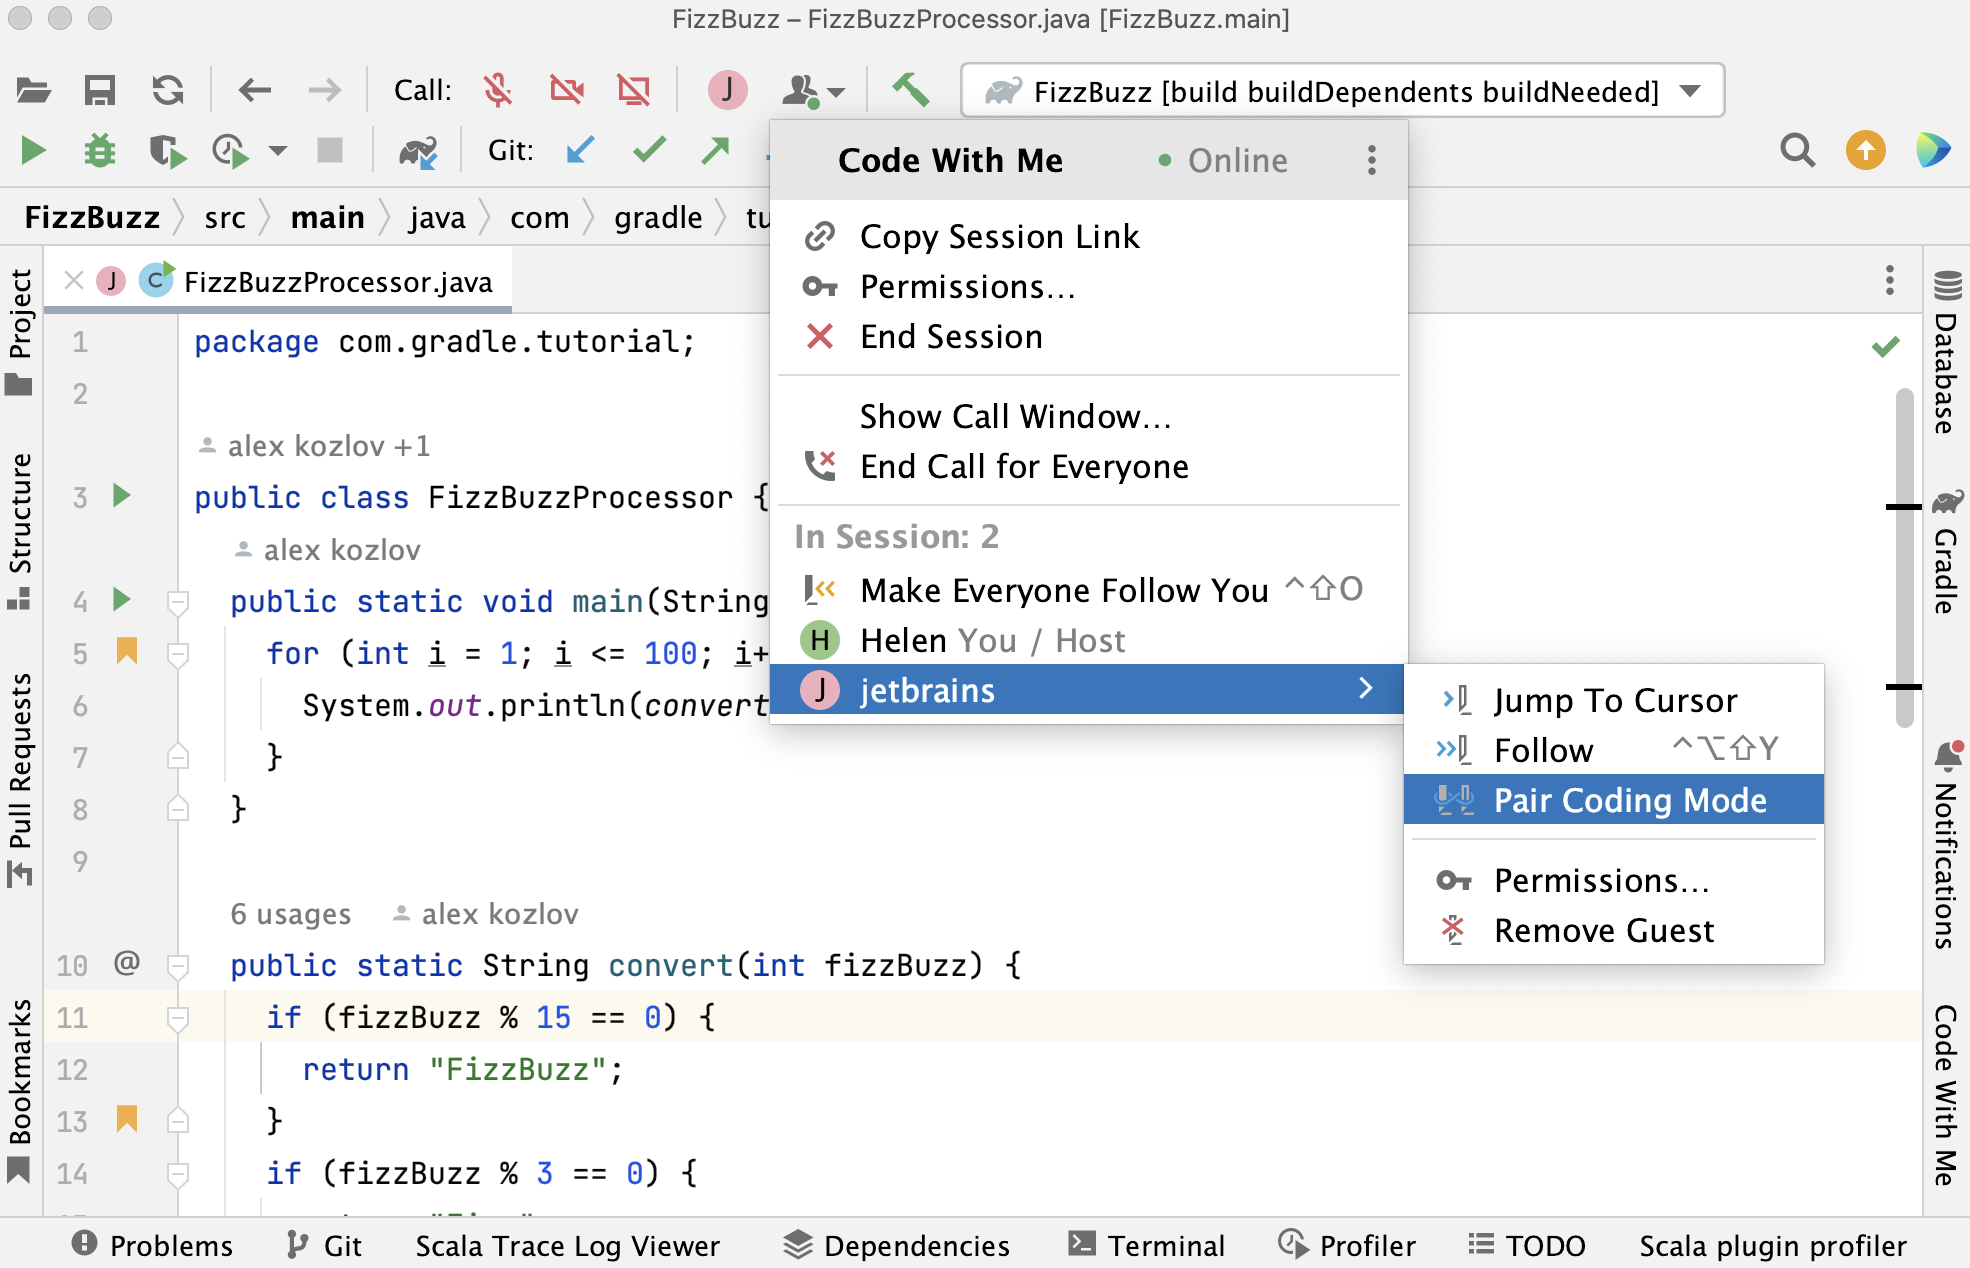Click the JetBrains Toolbox colorful icon
This screenshot has width=1970, height=1268.
coord(1933,151)
